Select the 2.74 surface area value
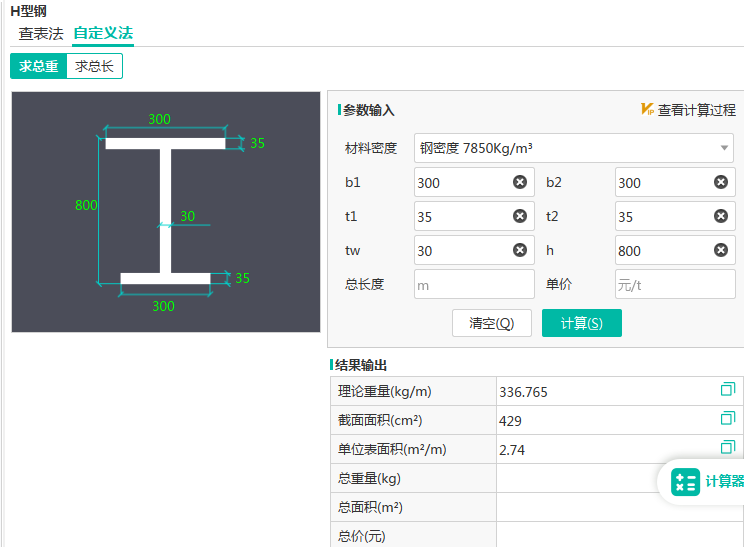The image size is (744, 547). [512, 450]
